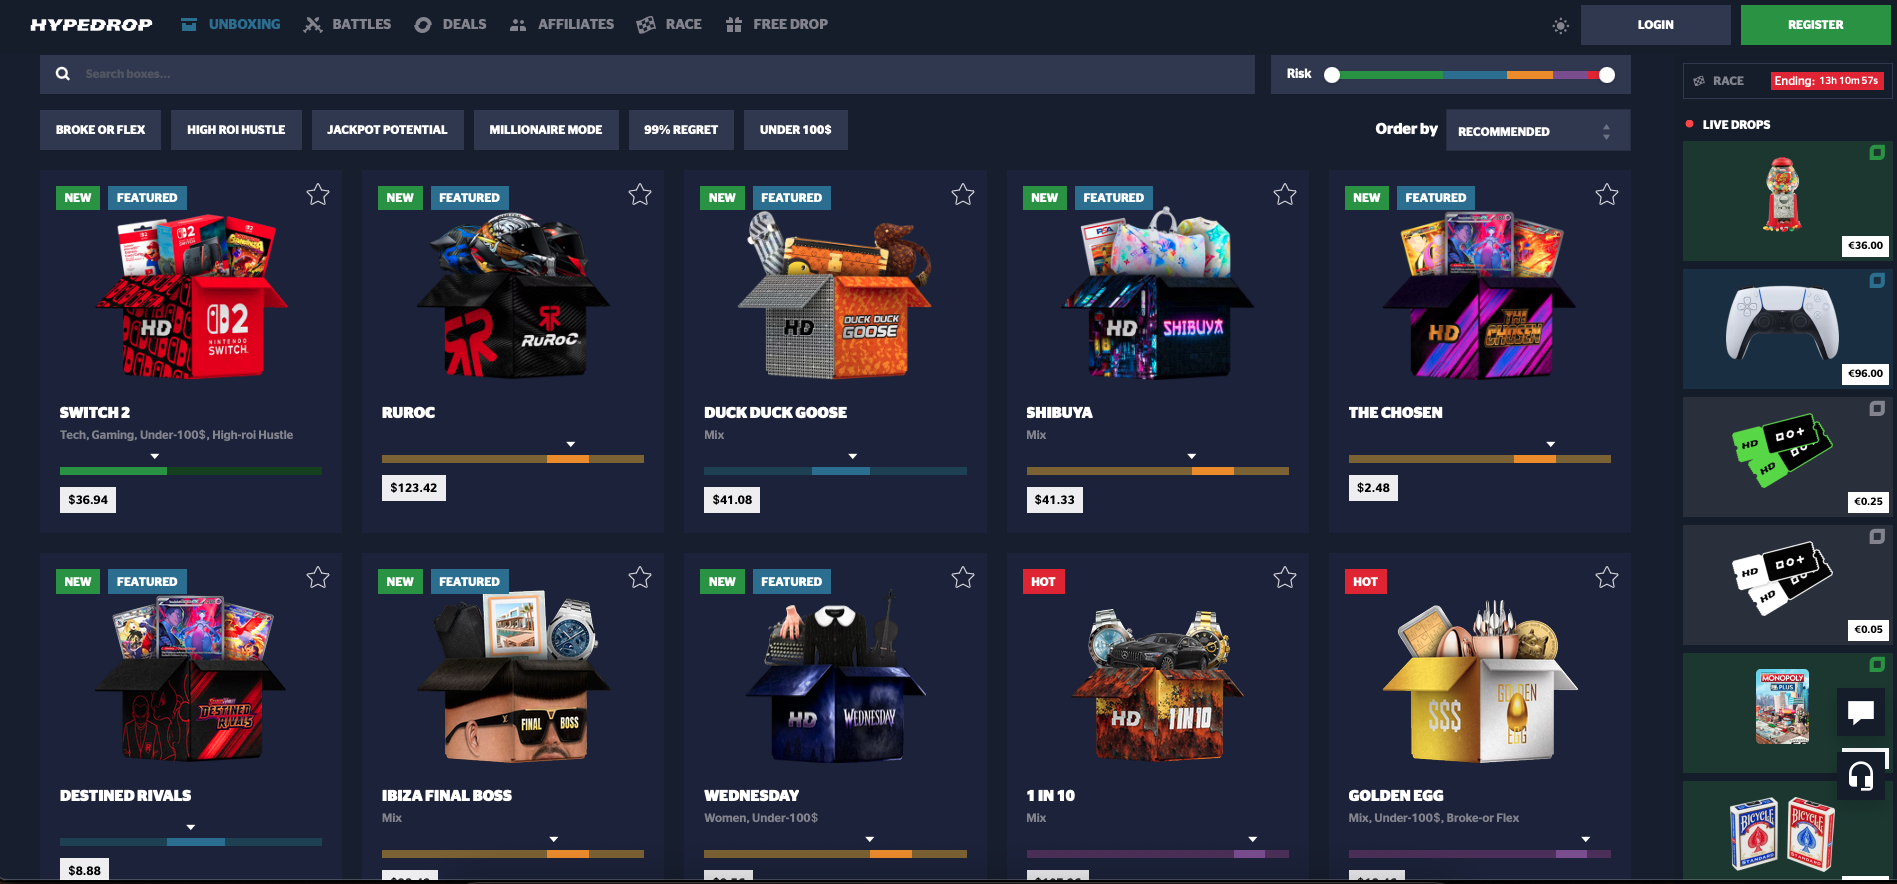The height and width of the screenshot is (884, 1897).
Task: Open The Chosen box image
Action: pos(1479,295)
